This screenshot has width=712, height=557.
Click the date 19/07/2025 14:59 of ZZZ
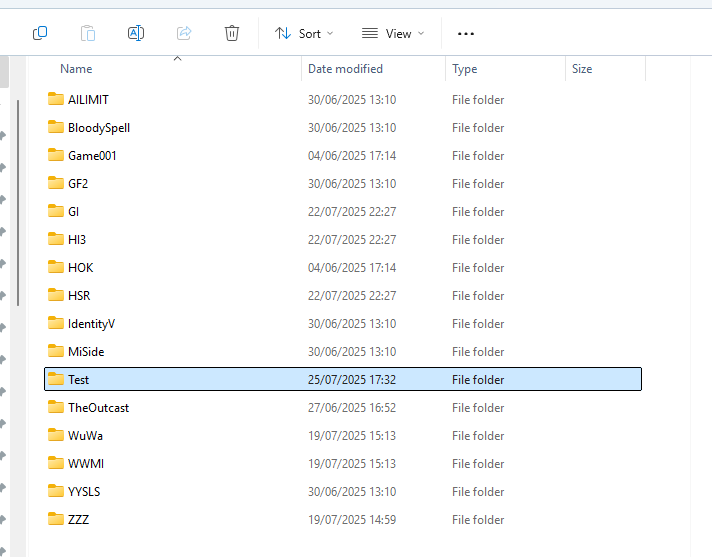point(352,519)
